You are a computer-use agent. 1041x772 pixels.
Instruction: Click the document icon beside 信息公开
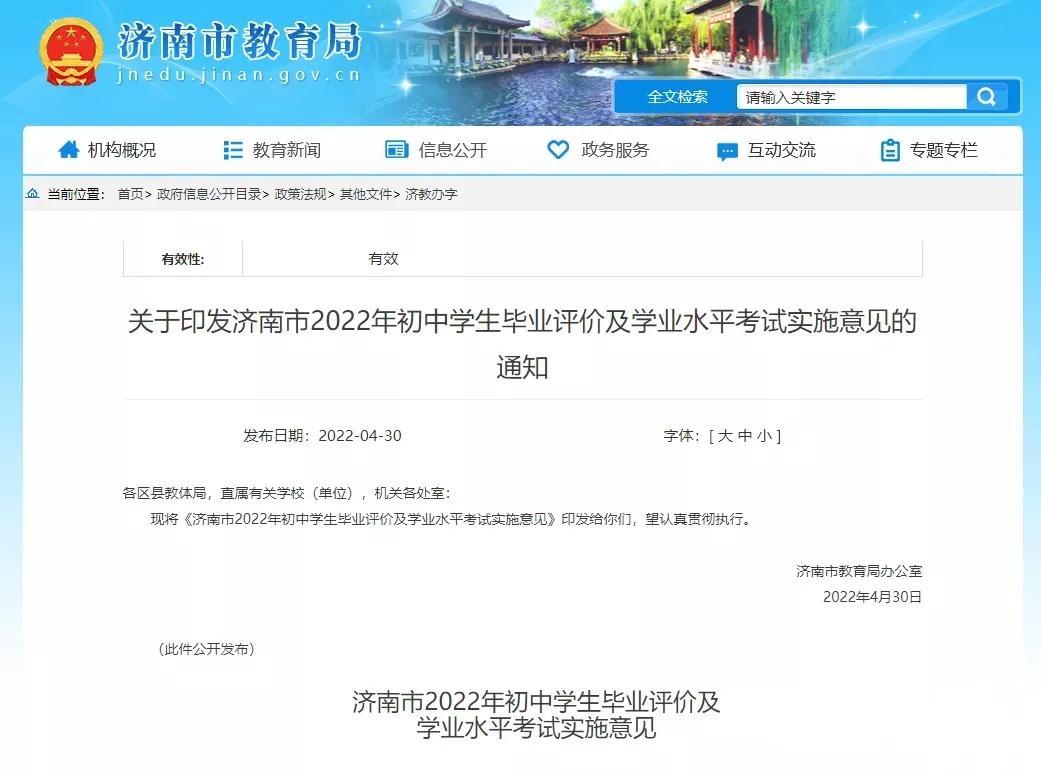coord(396,149)
